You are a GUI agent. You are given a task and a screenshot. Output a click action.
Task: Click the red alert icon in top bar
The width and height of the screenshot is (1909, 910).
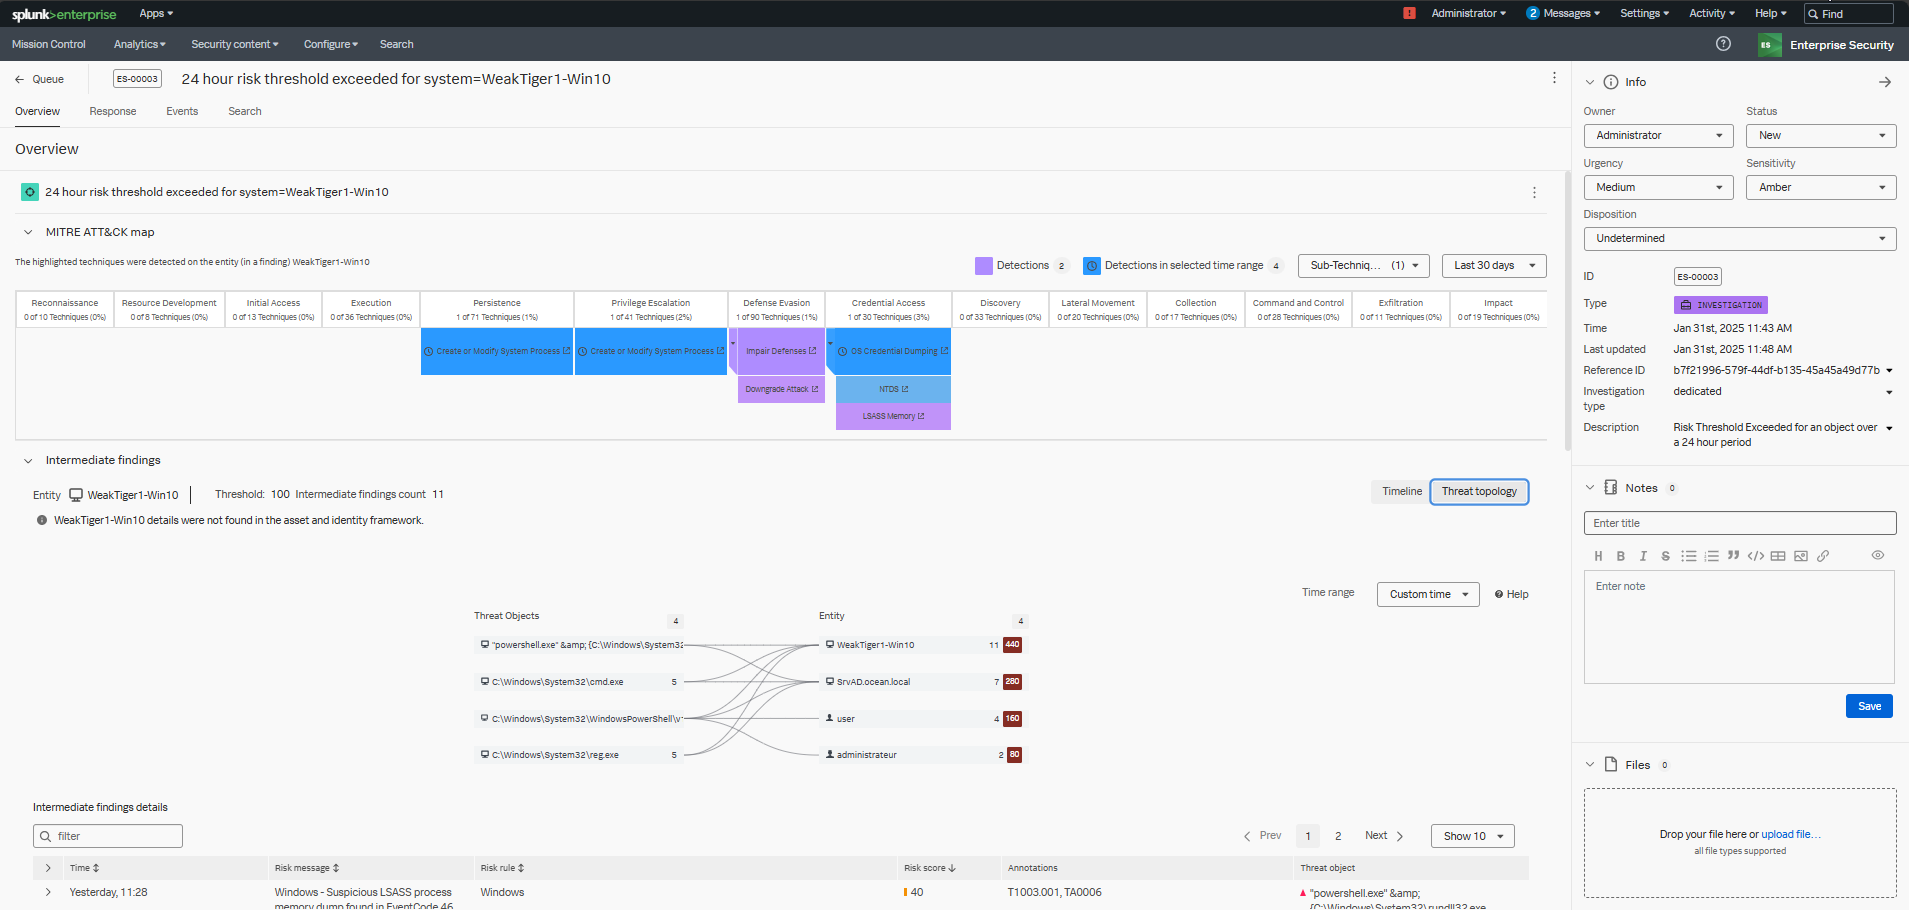coord(1409,13)
